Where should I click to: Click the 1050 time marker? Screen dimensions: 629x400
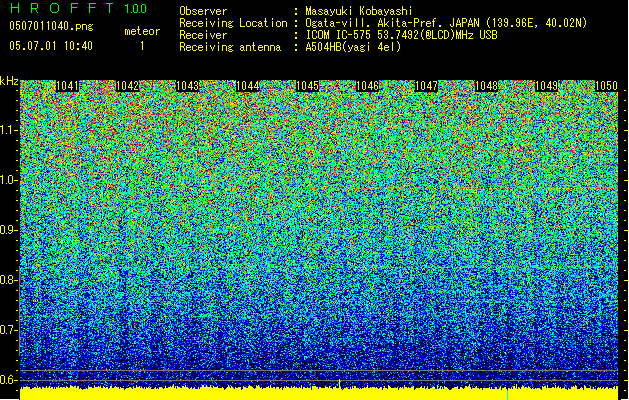tap(606, 86)
